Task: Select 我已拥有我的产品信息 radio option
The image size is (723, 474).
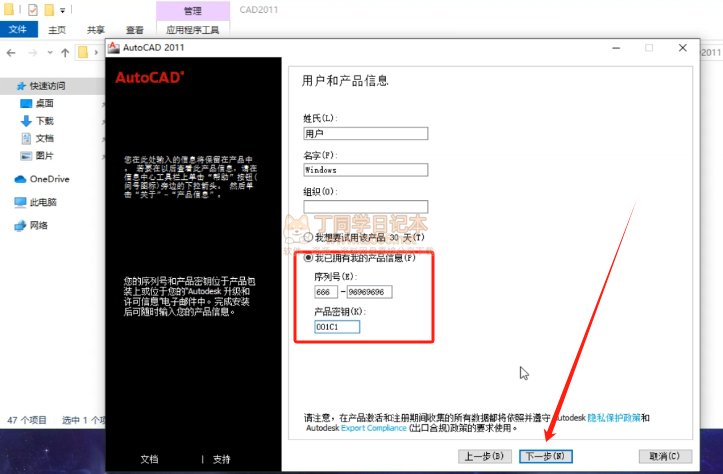Action: click(308, 258)
